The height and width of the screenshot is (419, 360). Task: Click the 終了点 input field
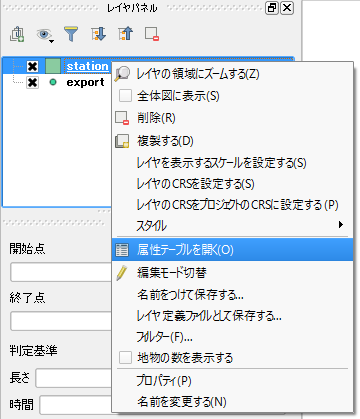[61, 321]
